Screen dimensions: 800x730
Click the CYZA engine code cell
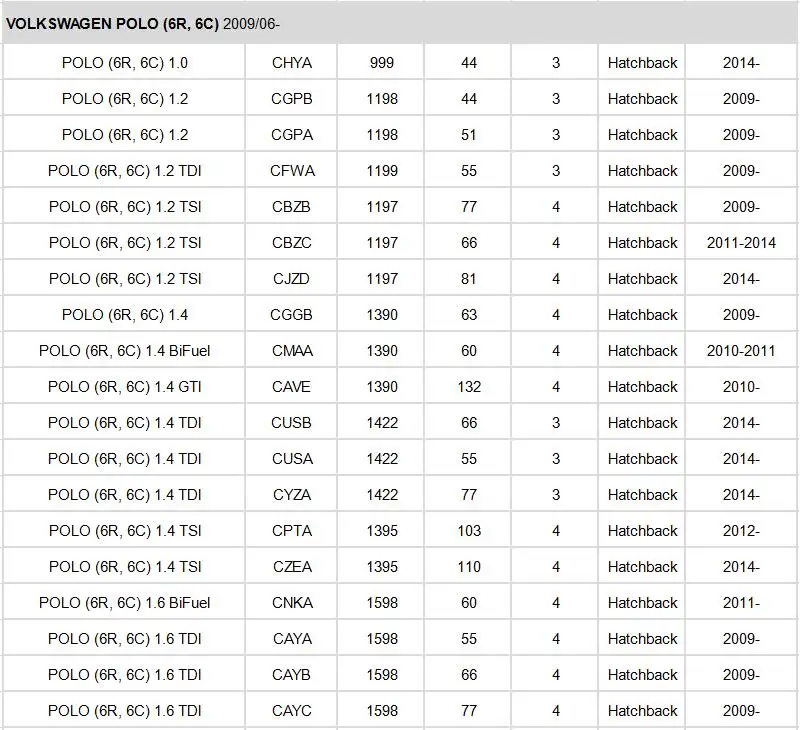(x=291, y=495)
